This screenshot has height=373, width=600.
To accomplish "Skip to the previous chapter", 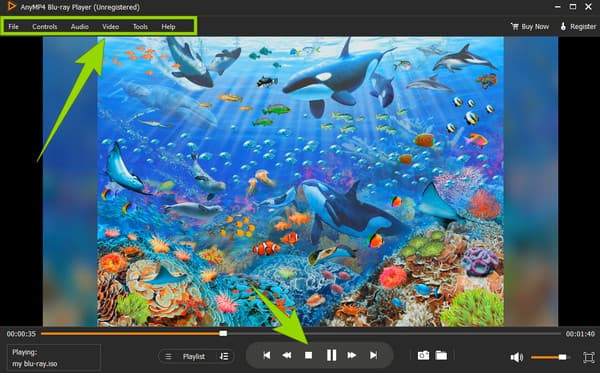I will 267,355.
